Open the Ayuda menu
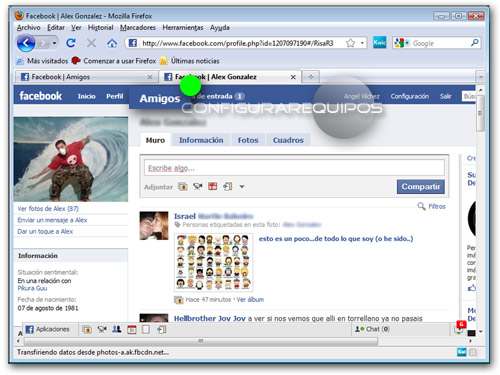This screenshot has height=375, width=500. point(219,28)
